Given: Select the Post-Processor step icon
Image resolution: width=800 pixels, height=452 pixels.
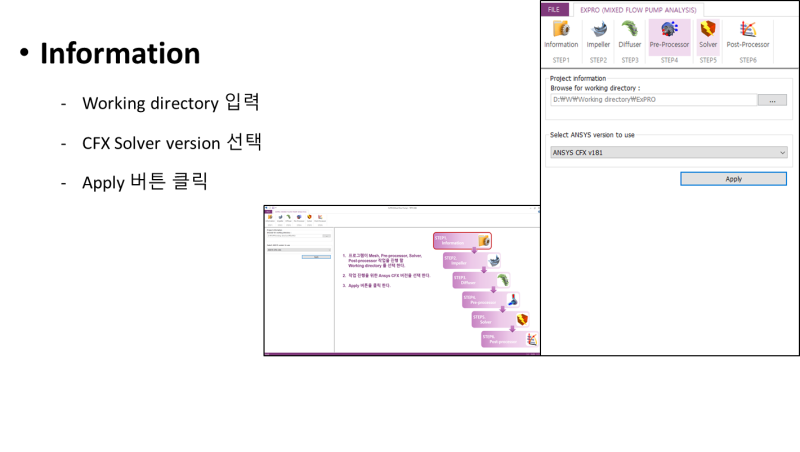Looking at the screenshot, I should coord(748,35).
